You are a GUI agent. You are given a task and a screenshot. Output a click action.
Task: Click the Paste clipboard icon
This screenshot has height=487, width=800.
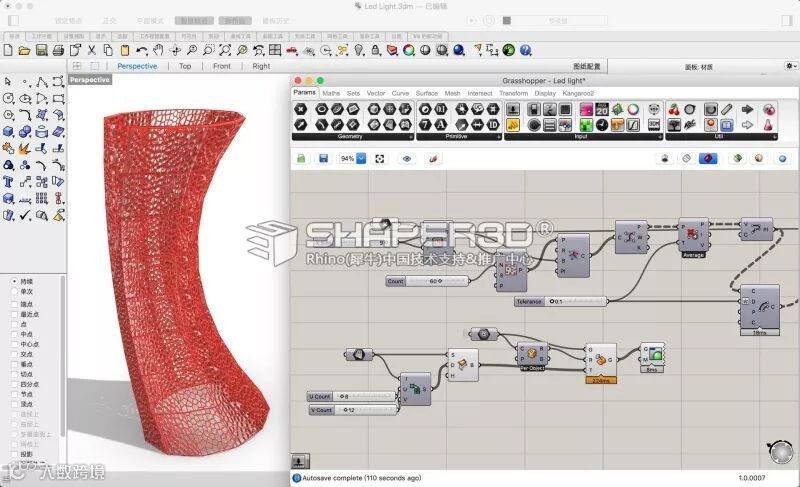point(125,50)
